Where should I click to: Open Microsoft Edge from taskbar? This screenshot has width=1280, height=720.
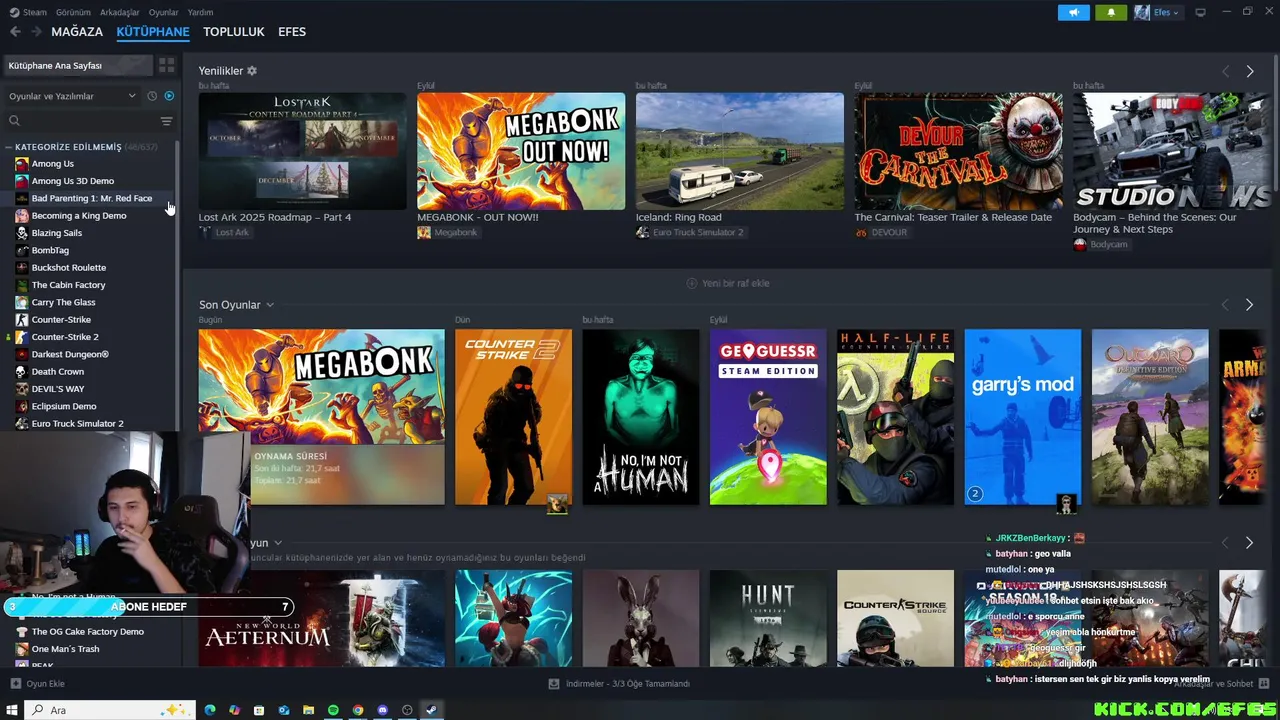[210, 710]
